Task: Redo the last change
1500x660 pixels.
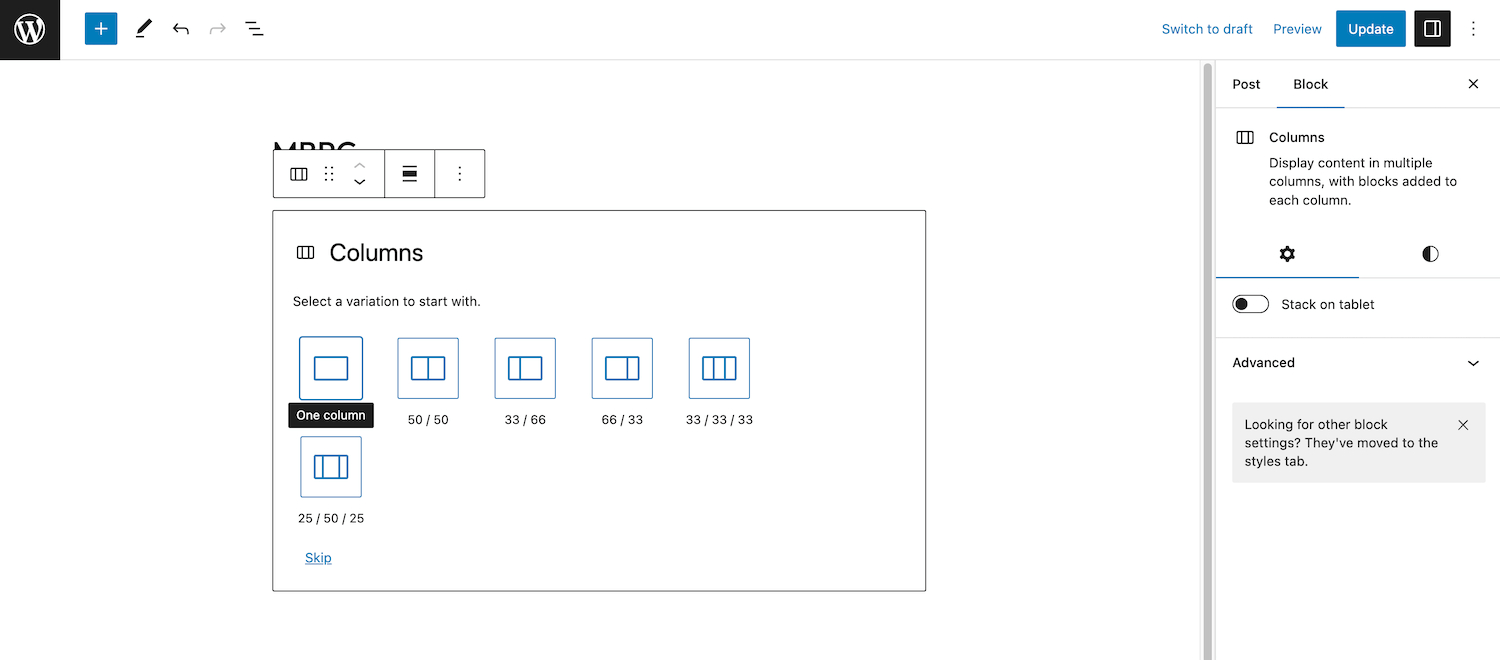Action: pyautogui.click(x=217, y=28)
